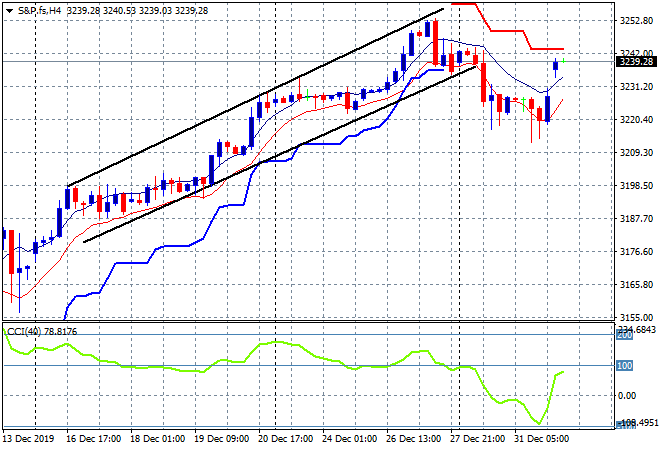Click the CCI 0.00 level label
Image resolution: width=660 pixels, height=450 pixels.
(627, 396)
